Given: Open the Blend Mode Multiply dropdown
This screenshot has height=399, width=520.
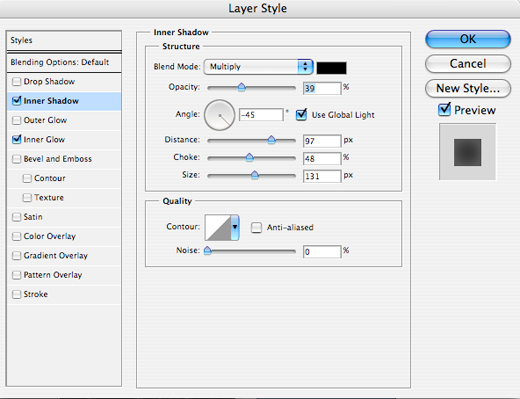Looking at the screenshot, I should tap(258, 67).
